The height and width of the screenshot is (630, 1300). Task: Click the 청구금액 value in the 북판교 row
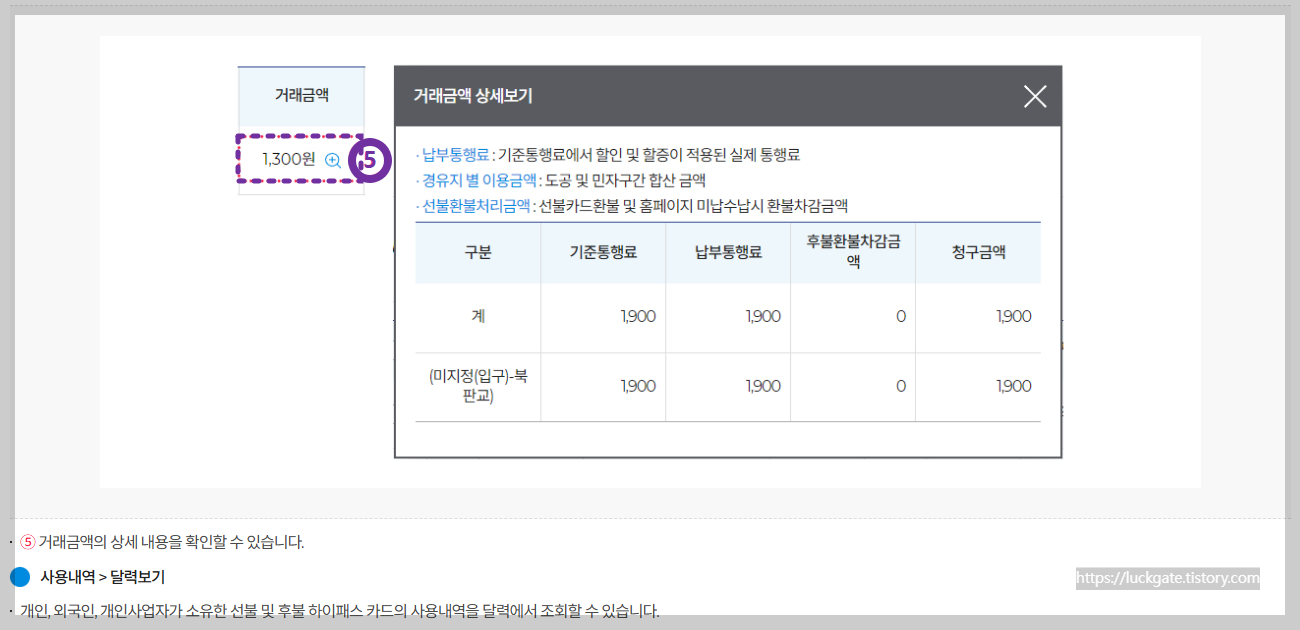coord(1014,387)
